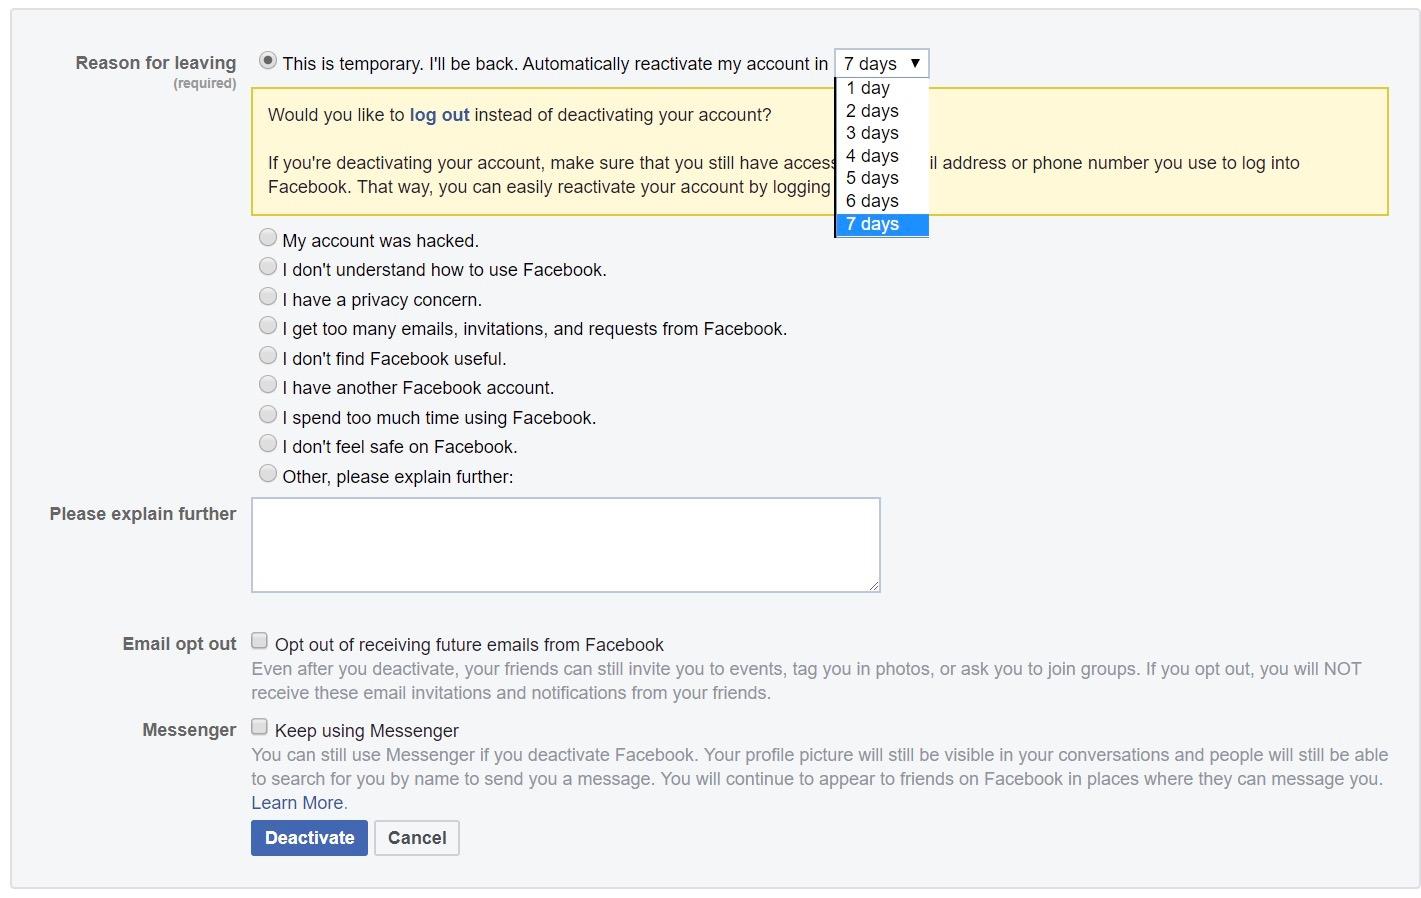The width and height of the screenshot is (1421, 898).
Task: Select the highlighted "7 days" option
Action: click(872, 224)
